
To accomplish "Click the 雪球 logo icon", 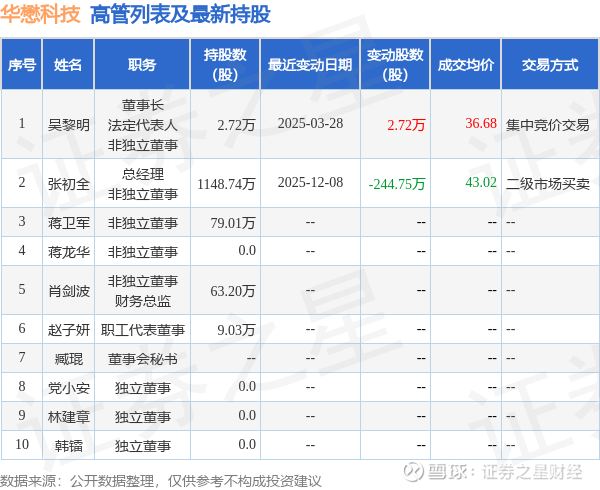I will (414, 471).
